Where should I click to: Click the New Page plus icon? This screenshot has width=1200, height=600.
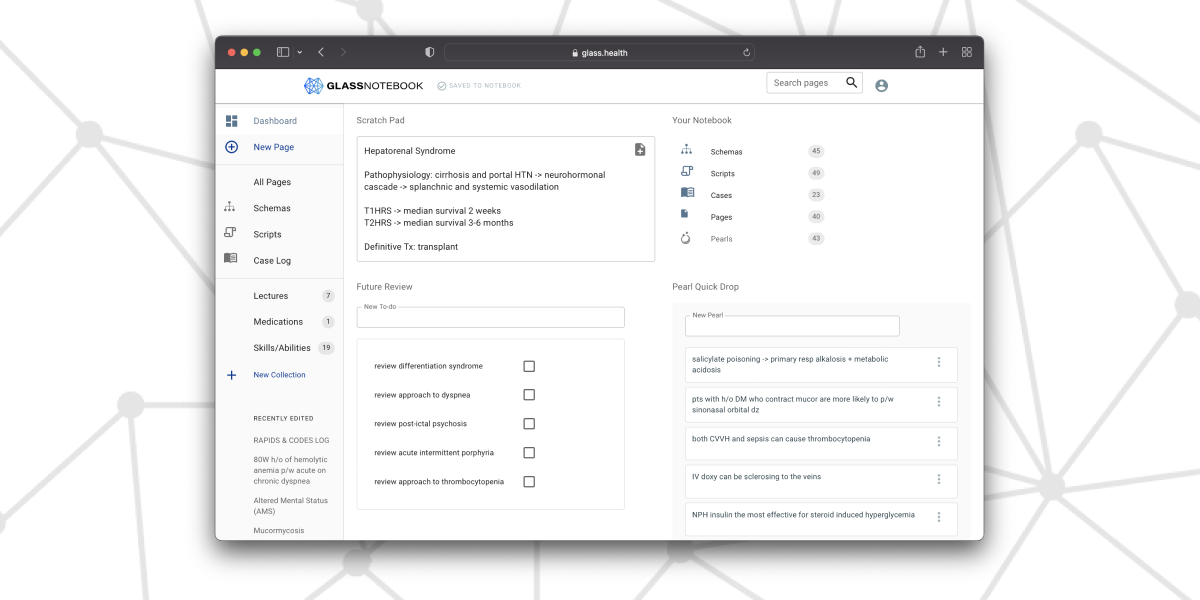(232, 147)
